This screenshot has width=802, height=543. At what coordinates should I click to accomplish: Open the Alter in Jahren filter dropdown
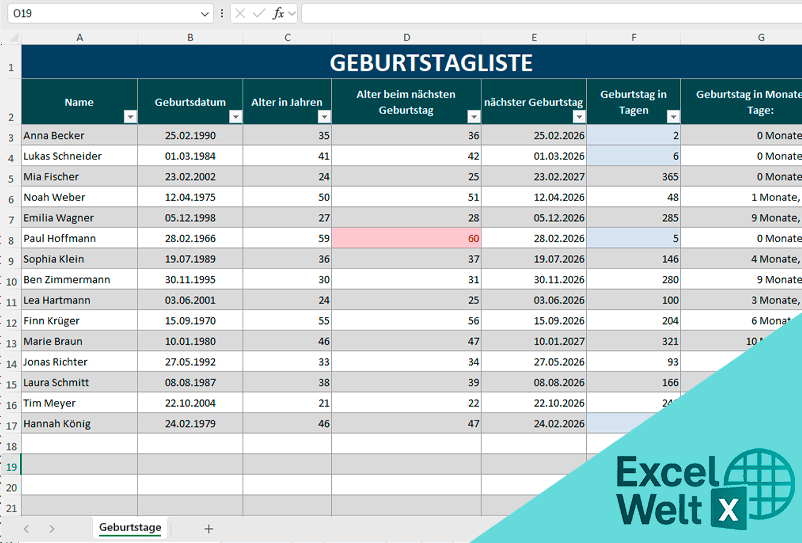[x=324, y=117]
